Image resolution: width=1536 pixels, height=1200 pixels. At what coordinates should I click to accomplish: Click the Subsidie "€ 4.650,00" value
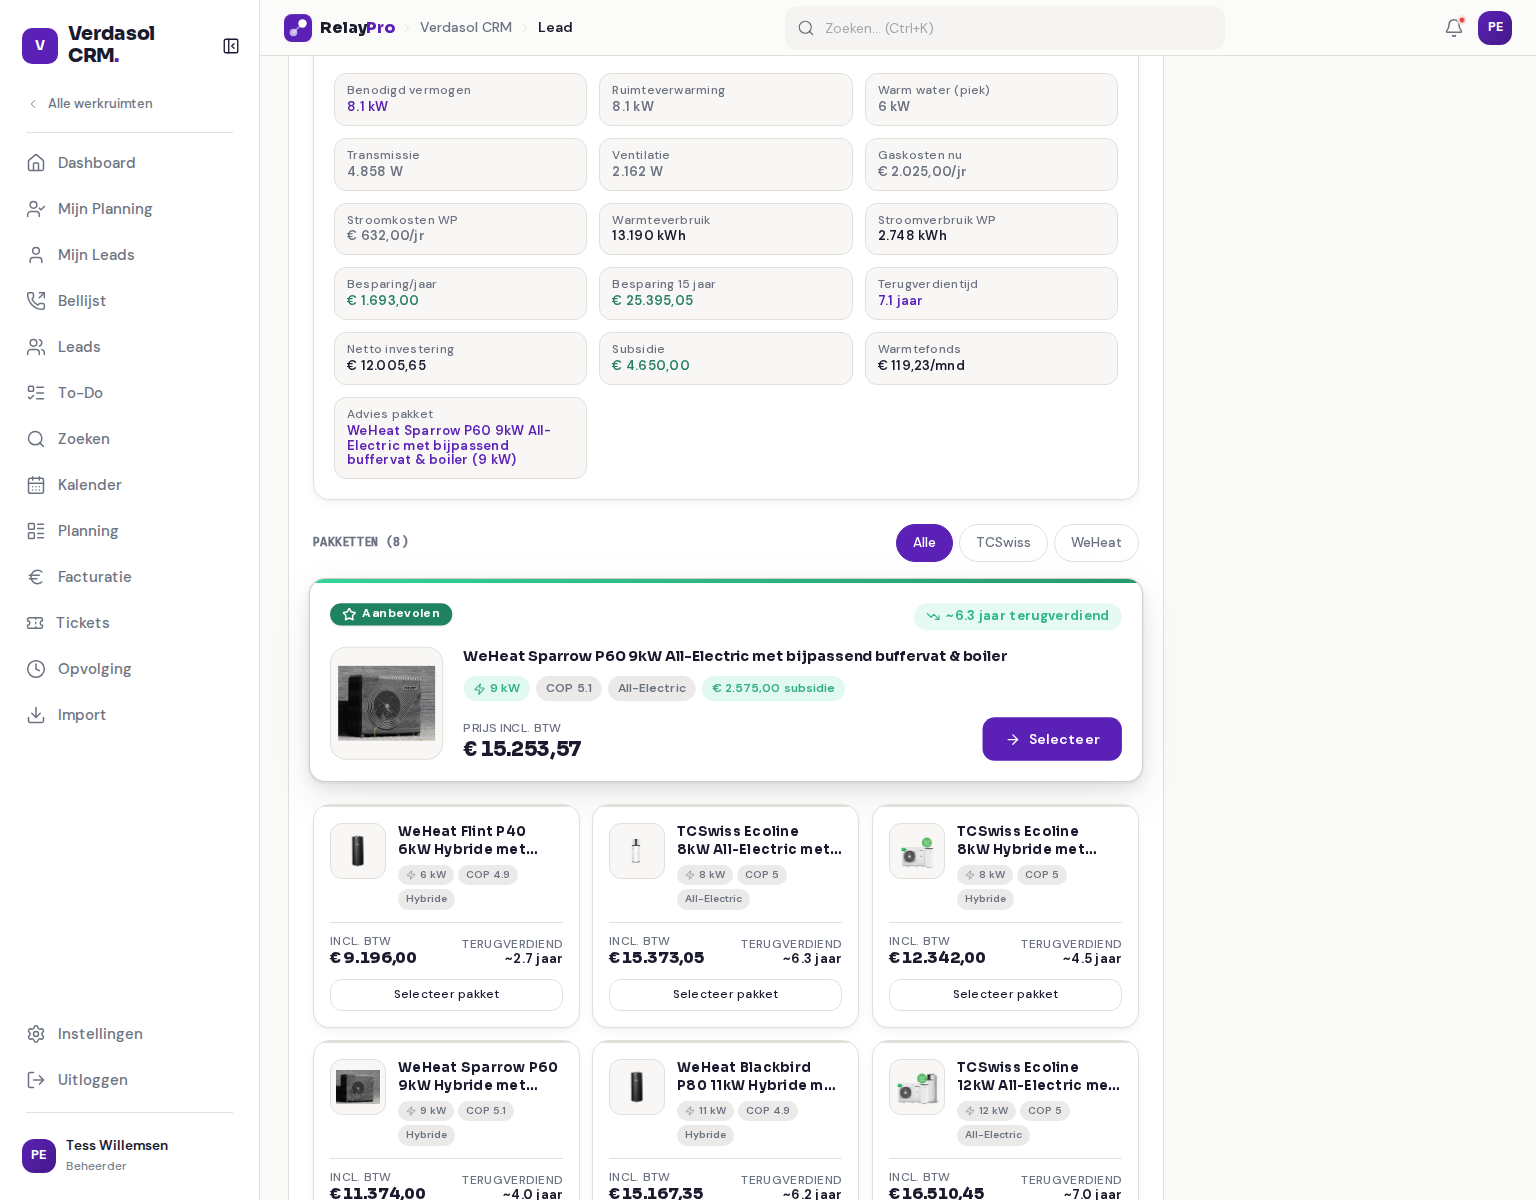(651, 366)
